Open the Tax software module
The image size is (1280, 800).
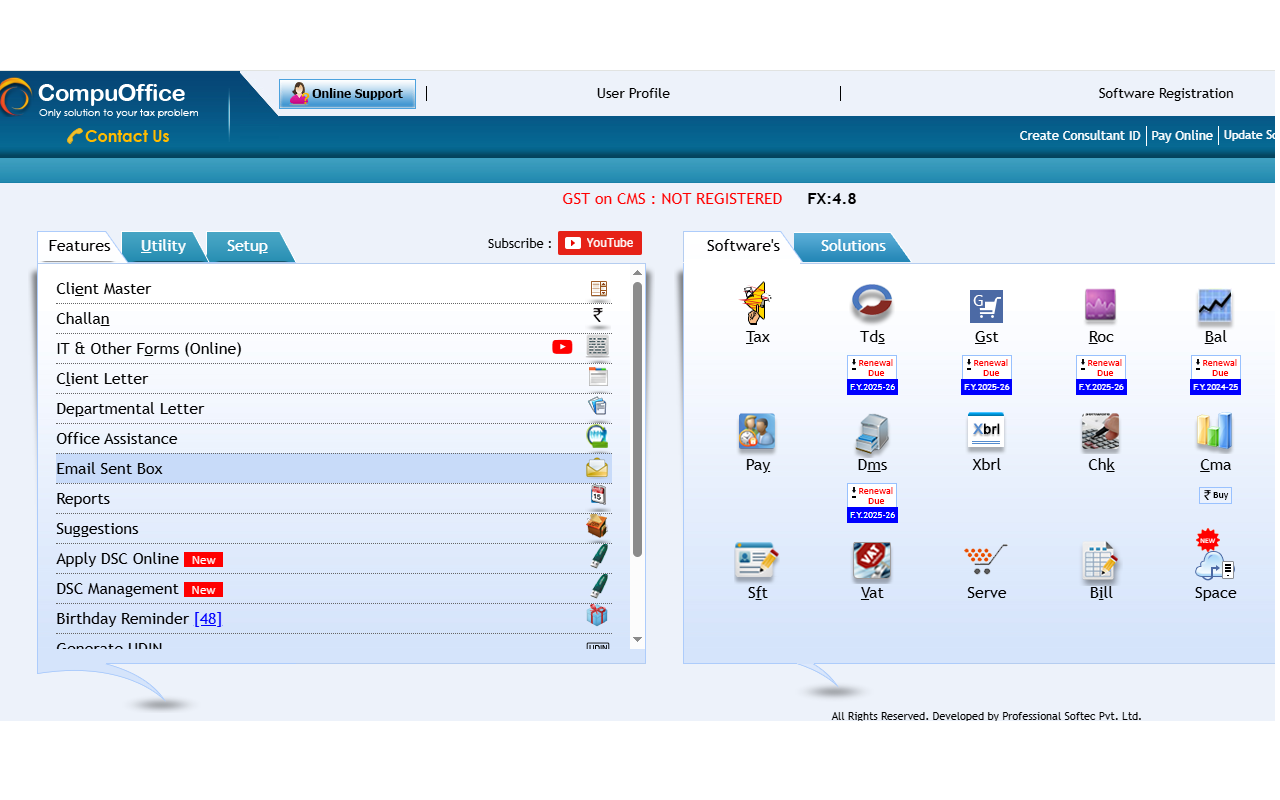click(757, 305)
